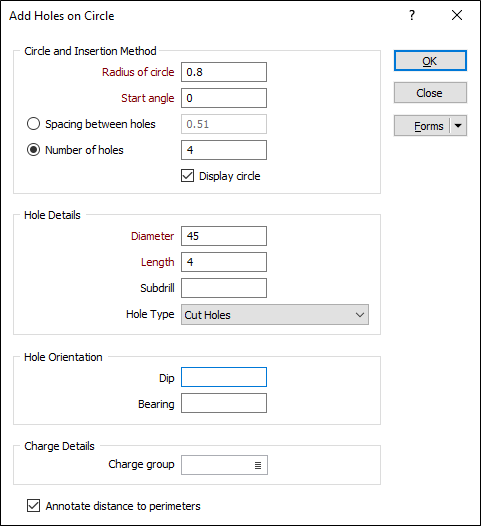
Task: Confirm with the OK button
Action: [430, 61]
